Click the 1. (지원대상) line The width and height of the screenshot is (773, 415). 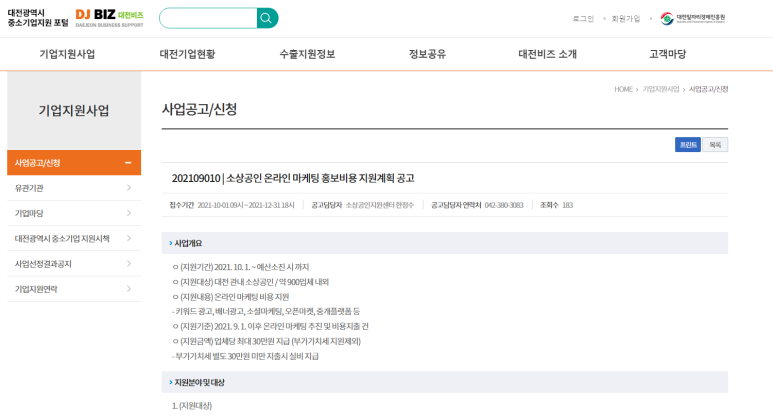point(192,406)
